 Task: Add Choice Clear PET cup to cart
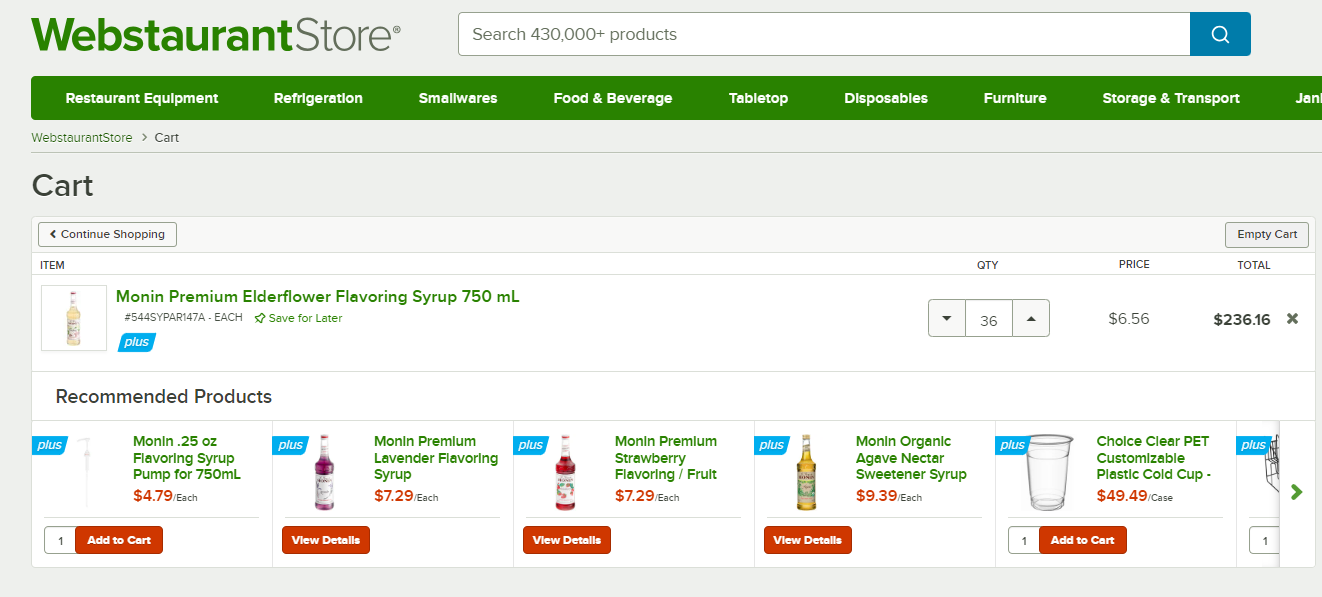1083,540
